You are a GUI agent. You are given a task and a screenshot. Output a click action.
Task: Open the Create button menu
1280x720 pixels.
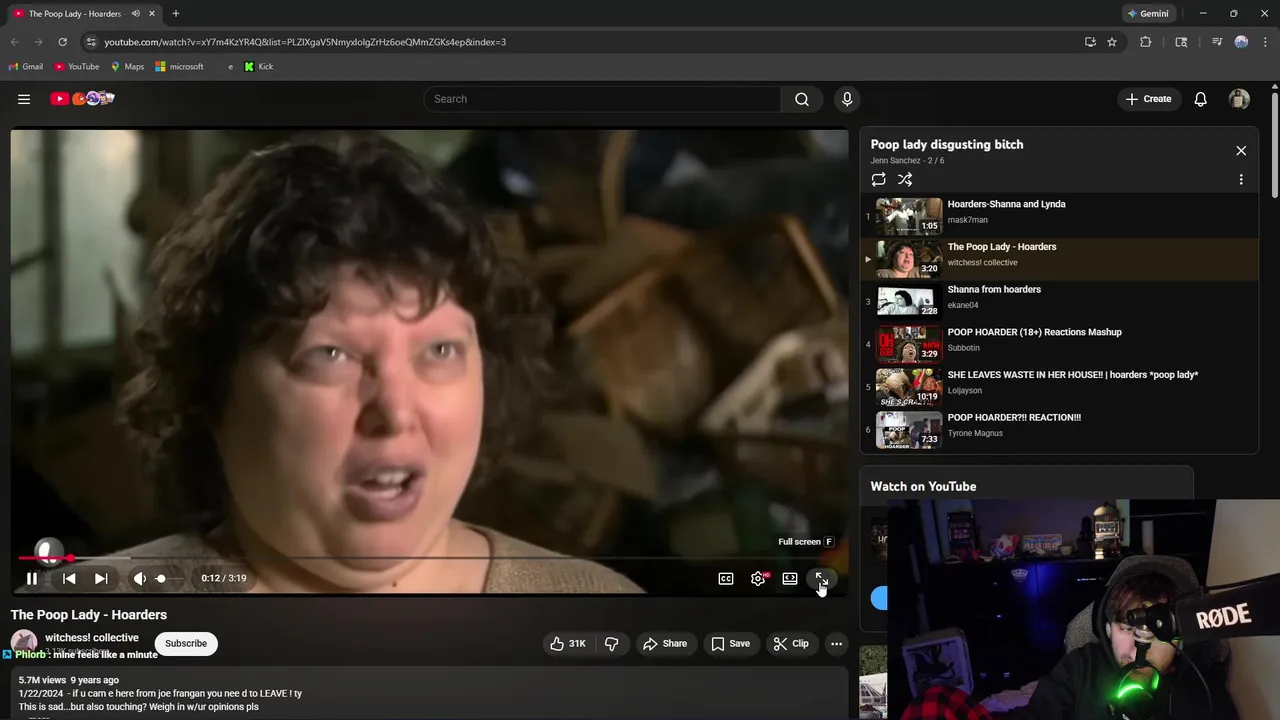[x=1148, y=99]
